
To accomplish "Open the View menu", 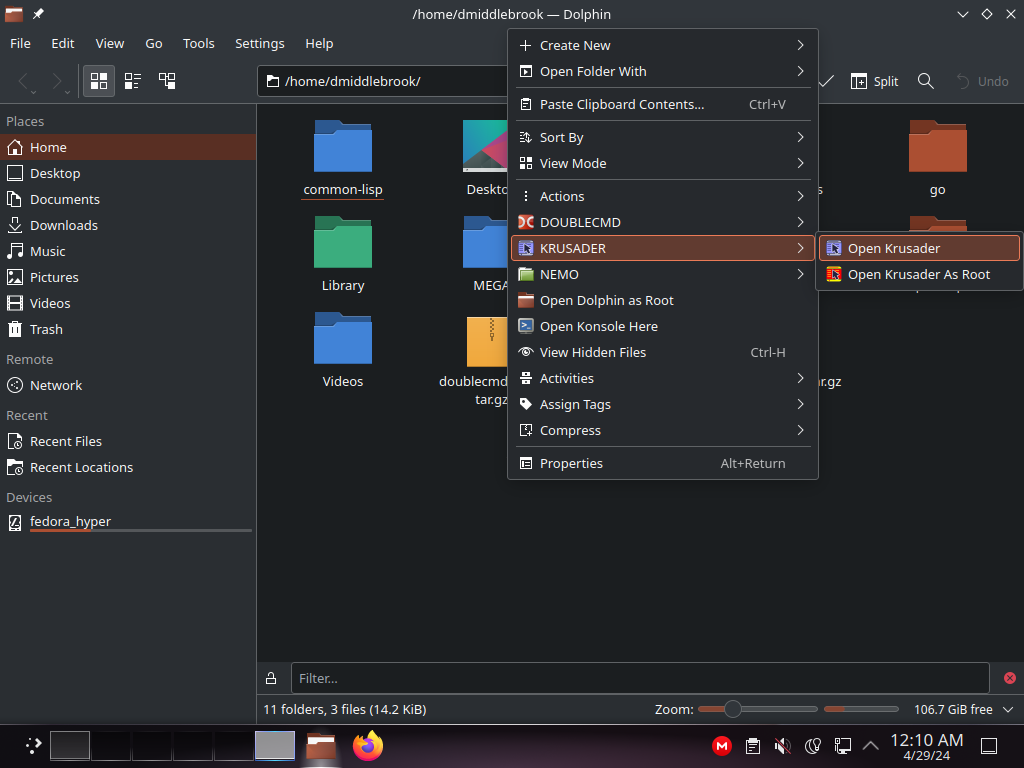I will [x=110, y=43].
